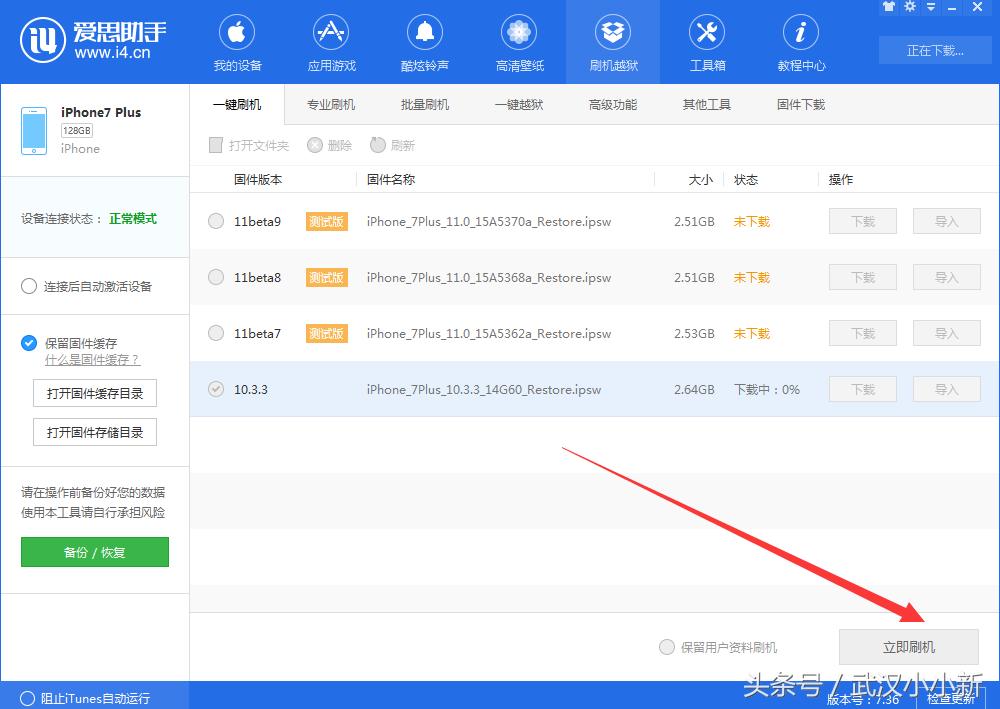Click the 刷新 refresh firmware list icon
Image resolution: width=1000 pixels, height=709 pixels.
click(392, 145)
